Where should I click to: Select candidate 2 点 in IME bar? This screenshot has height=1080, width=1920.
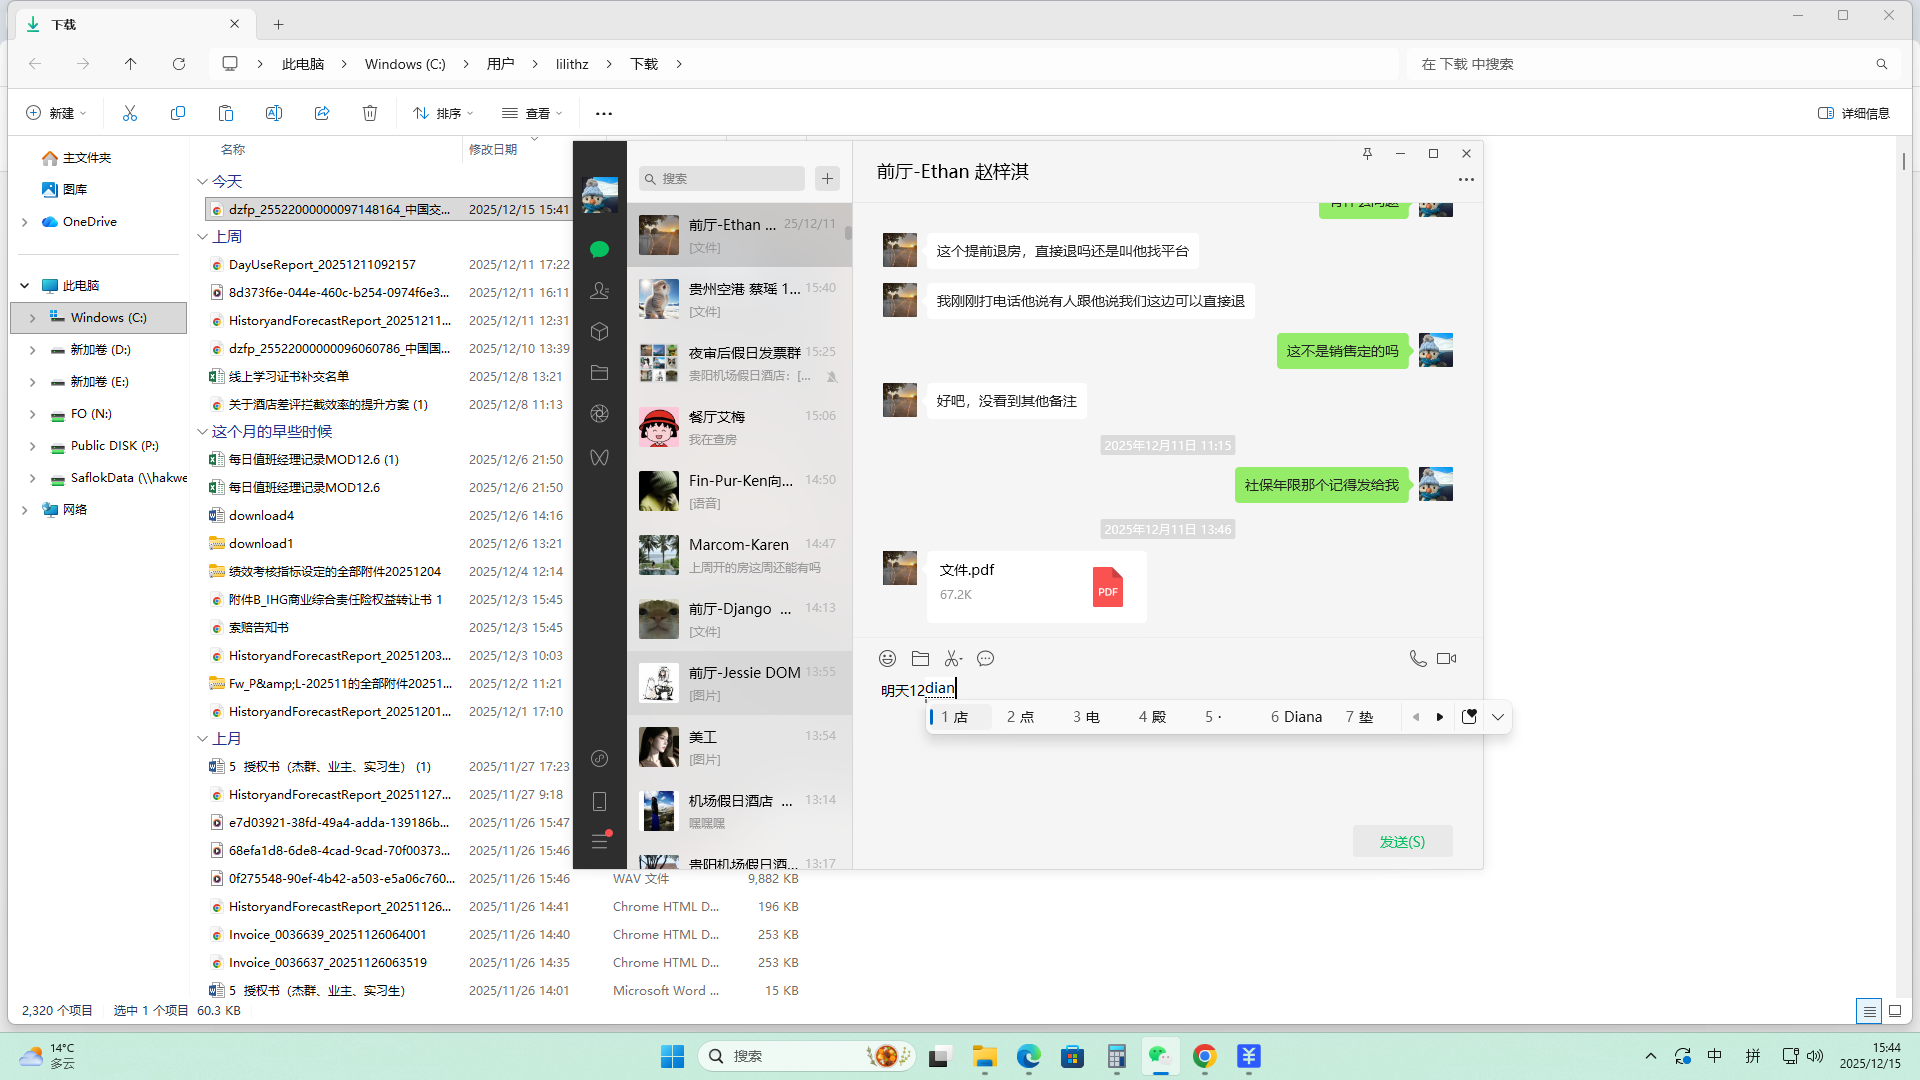pos(1020,717)
